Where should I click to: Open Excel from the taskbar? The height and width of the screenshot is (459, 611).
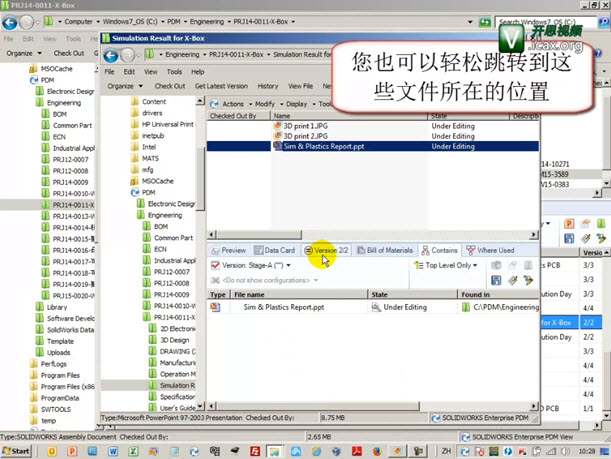coord(133,451)
